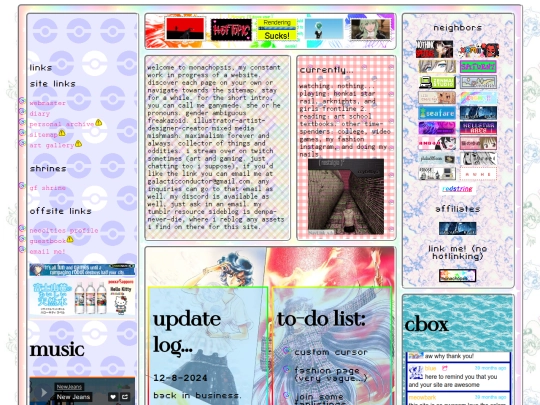Click the Rendering Sucks! stamp
The height and width of the screenshot is (405, 540).
277,30
